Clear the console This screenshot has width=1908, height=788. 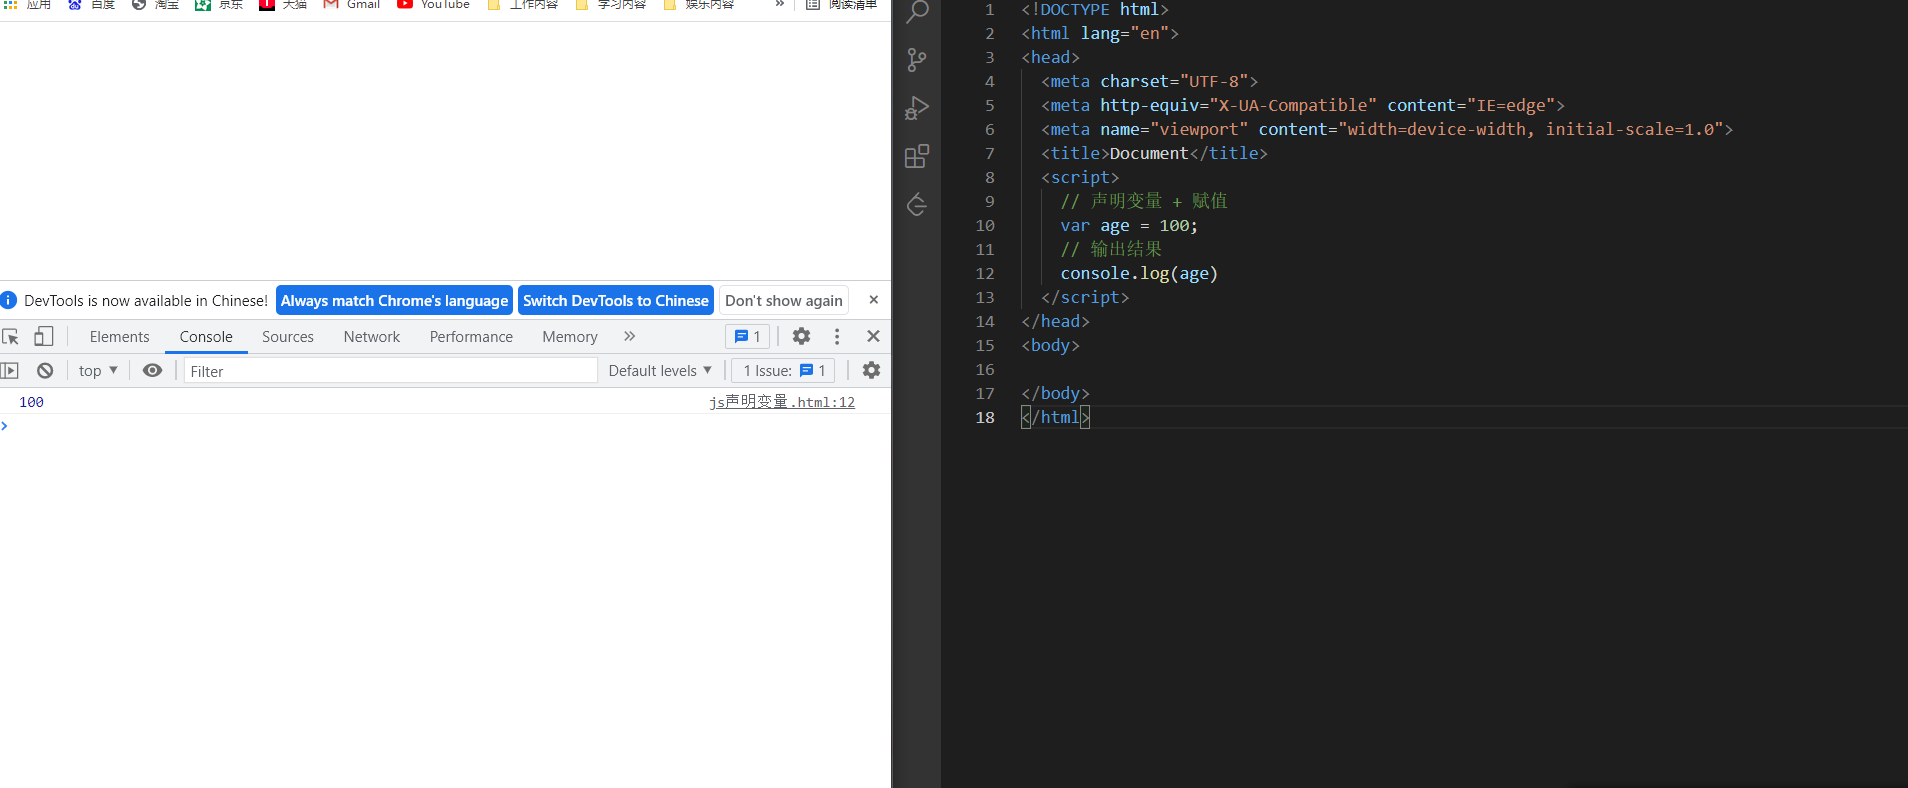click(45, 371)
